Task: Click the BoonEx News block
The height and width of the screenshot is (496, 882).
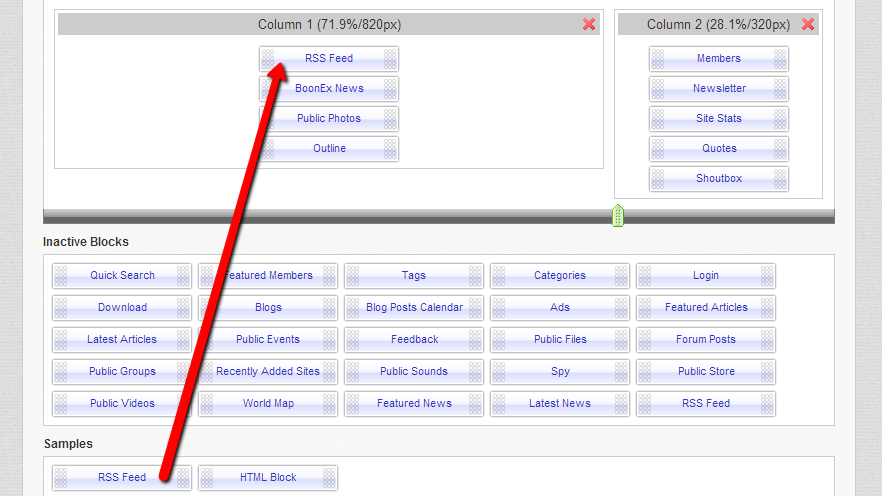Action: [x=329, y=89]
